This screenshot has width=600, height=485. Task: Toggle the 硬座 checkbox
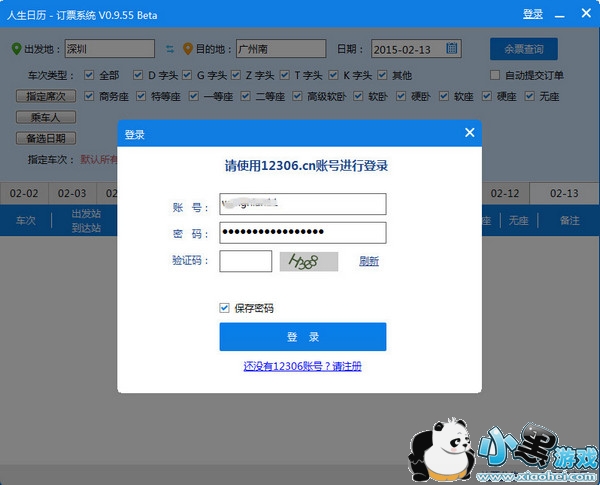point(487,96)
